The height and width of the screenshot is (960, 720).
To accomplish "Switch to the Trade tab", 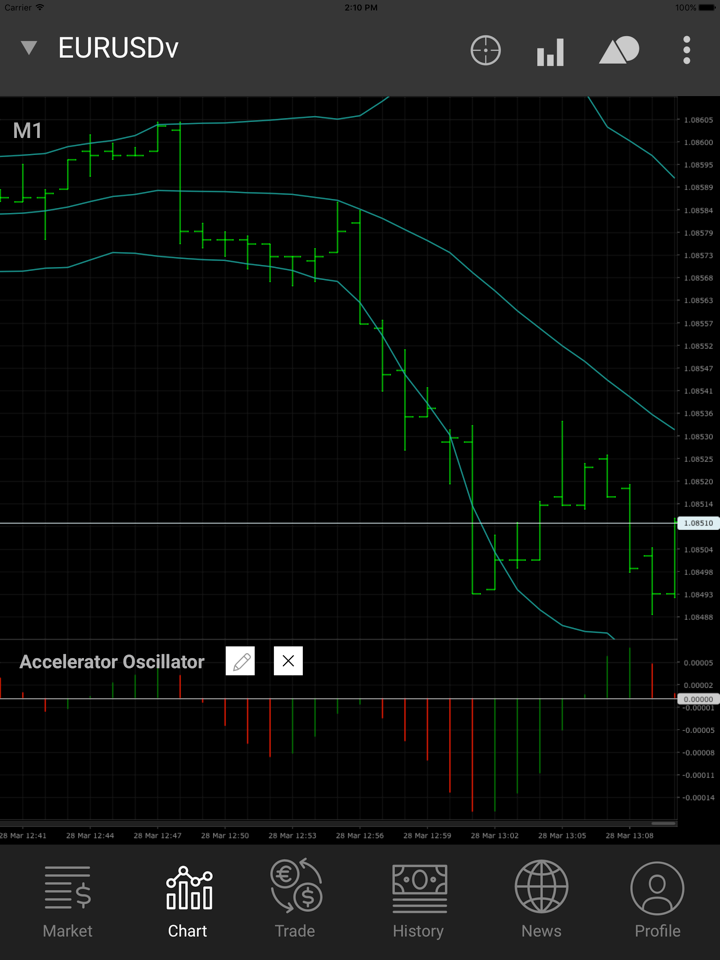I will [x=295, y=900].
